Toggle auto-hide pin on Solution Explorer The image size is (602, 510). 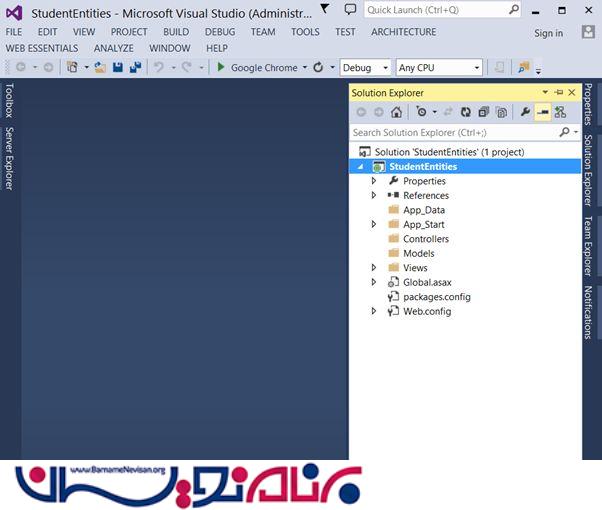pyautogui.click(x=558, y=92)
